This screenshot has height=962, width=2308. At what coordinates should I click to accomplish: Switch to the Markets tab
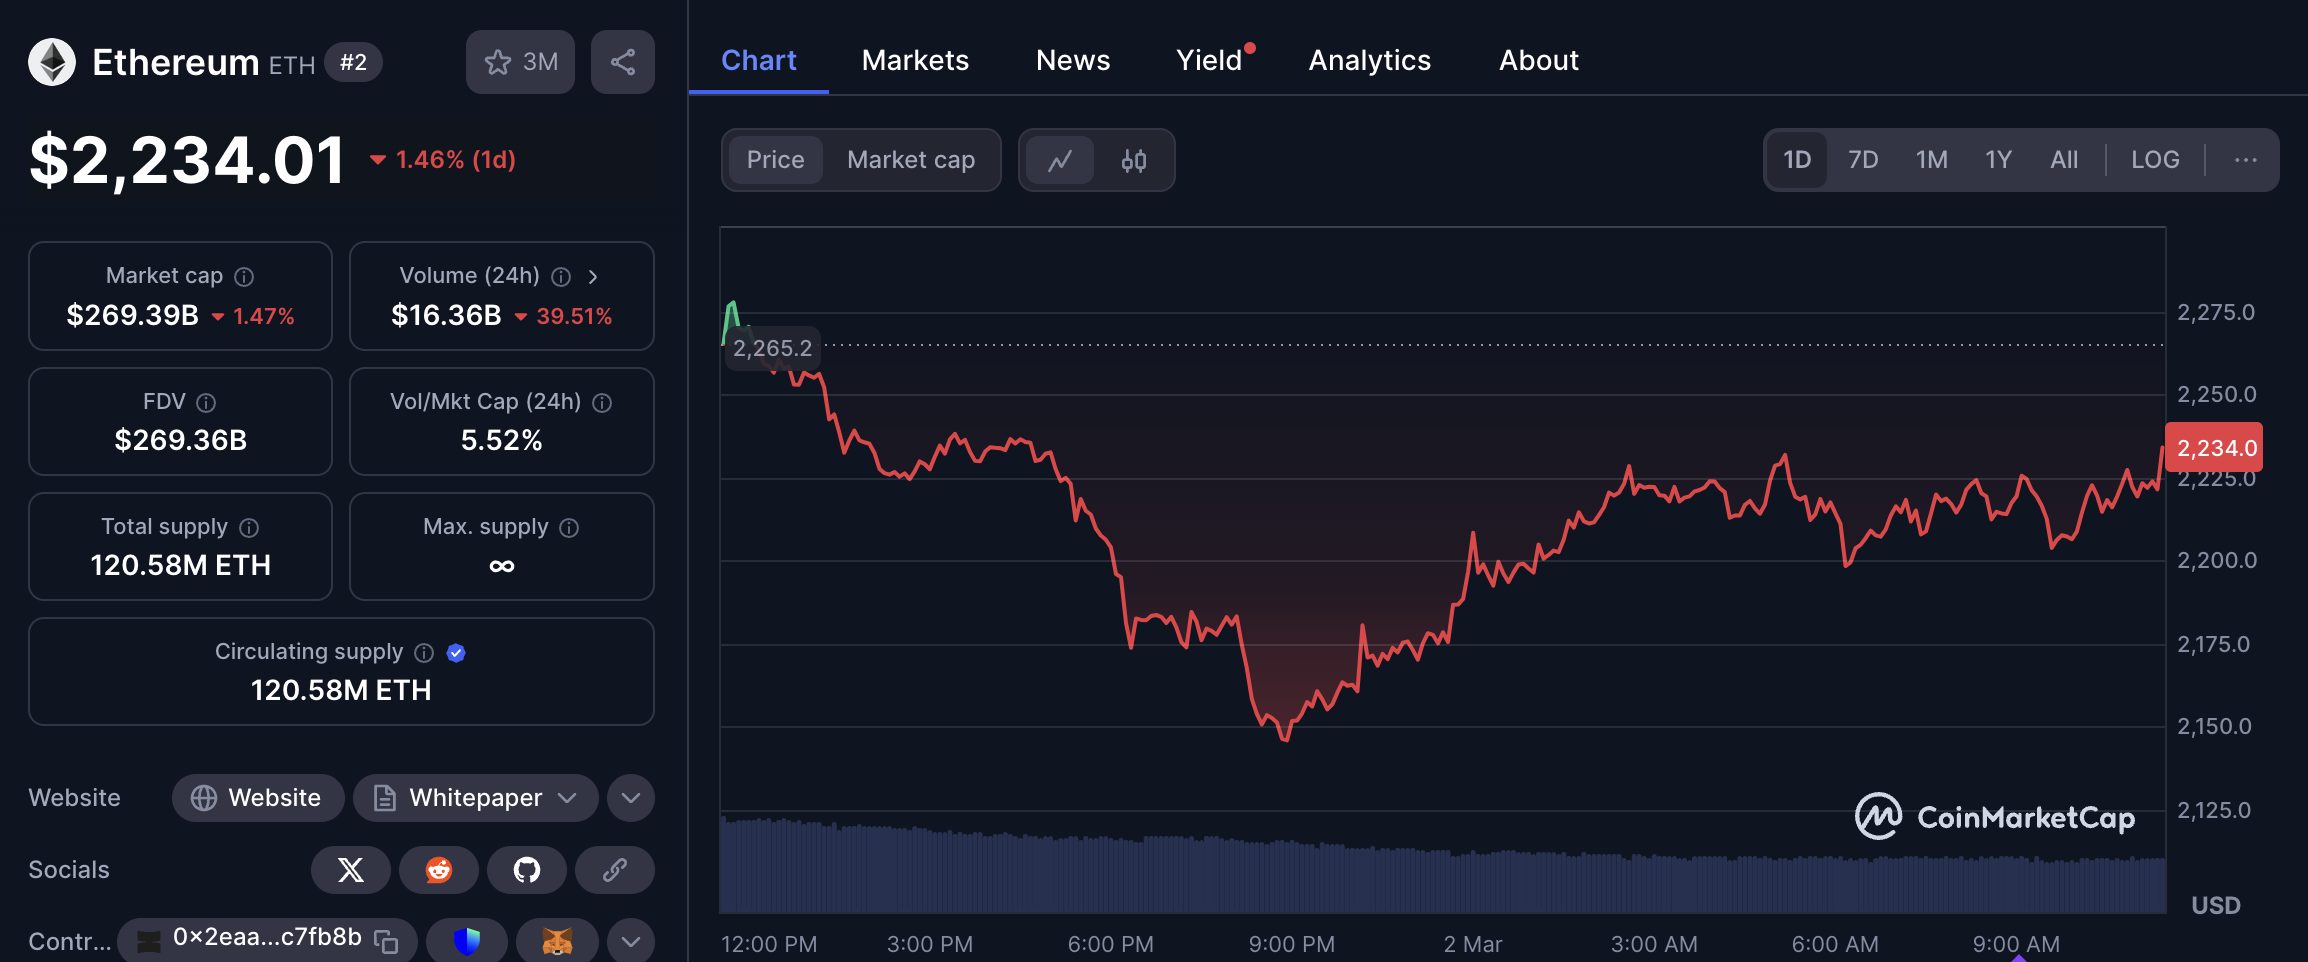coord(915,60)
